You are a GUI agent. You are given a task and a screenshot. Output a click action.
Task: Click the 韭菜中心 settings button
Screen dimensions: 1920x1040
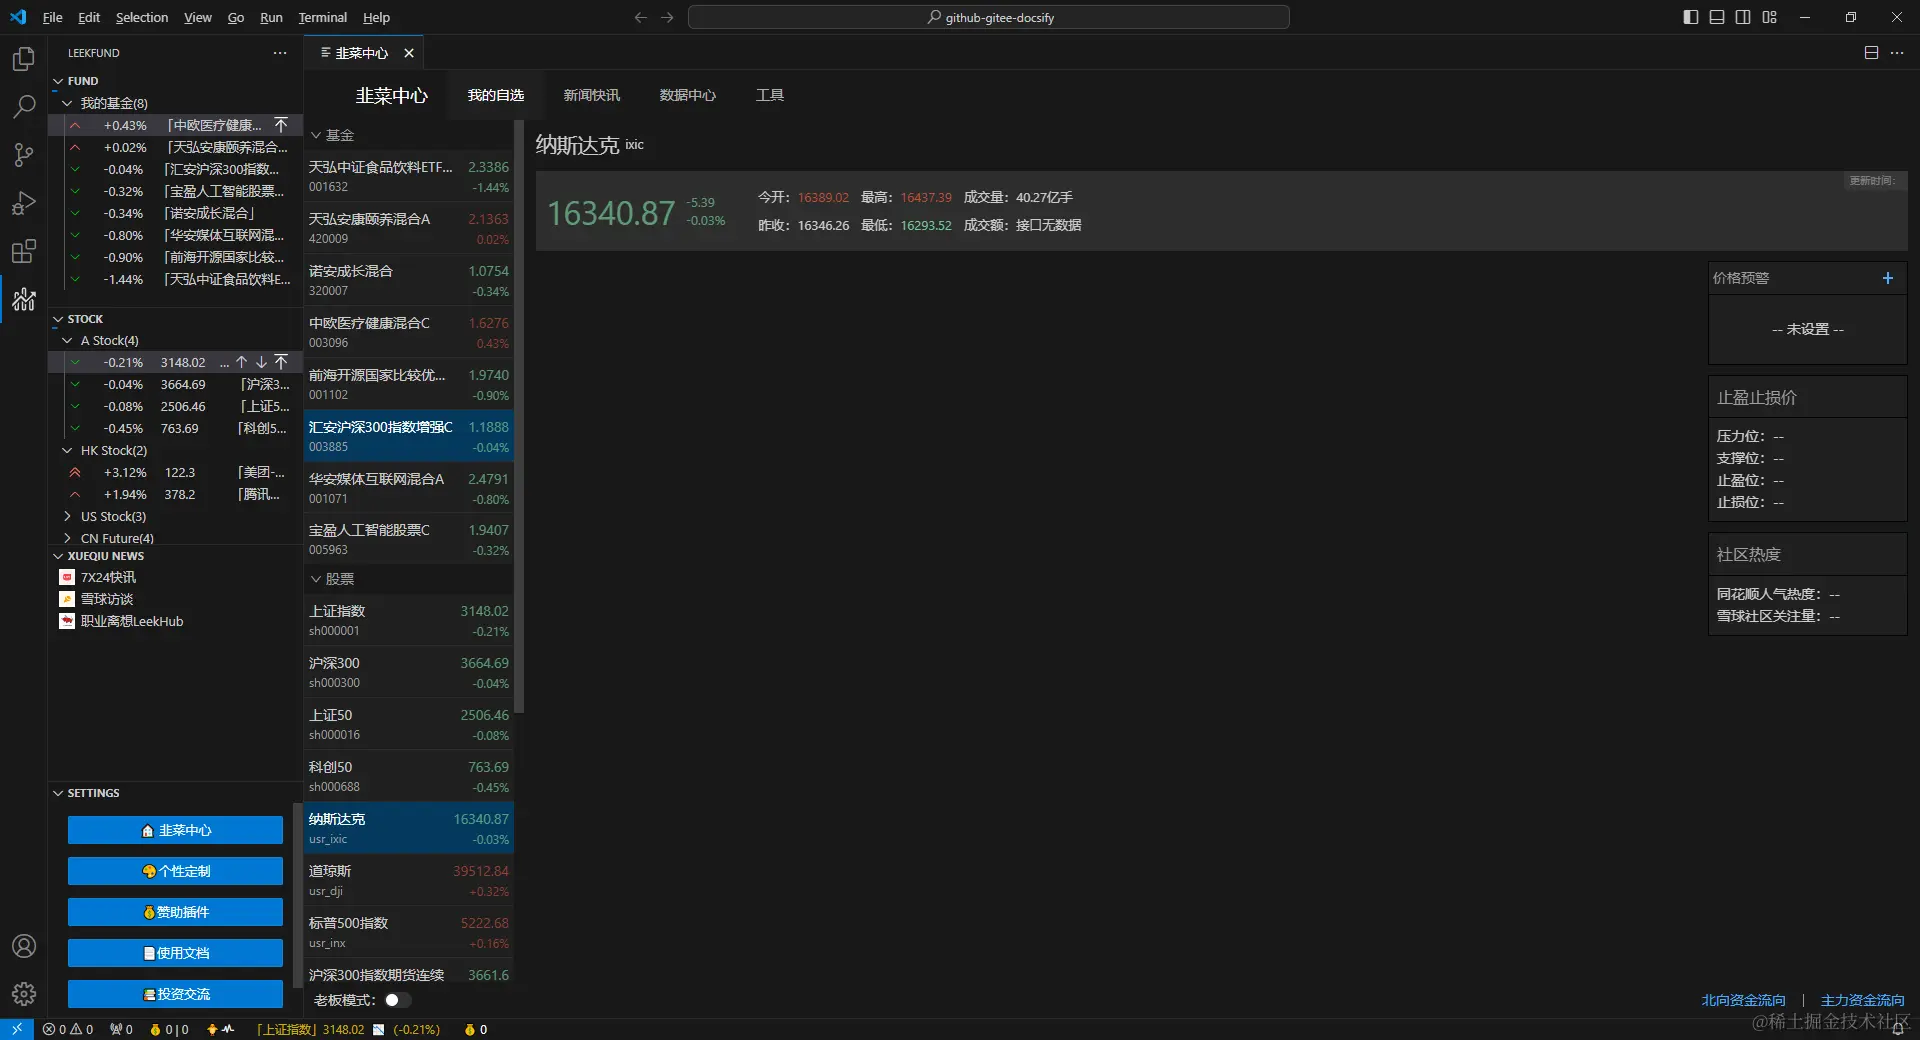(175, 830)
